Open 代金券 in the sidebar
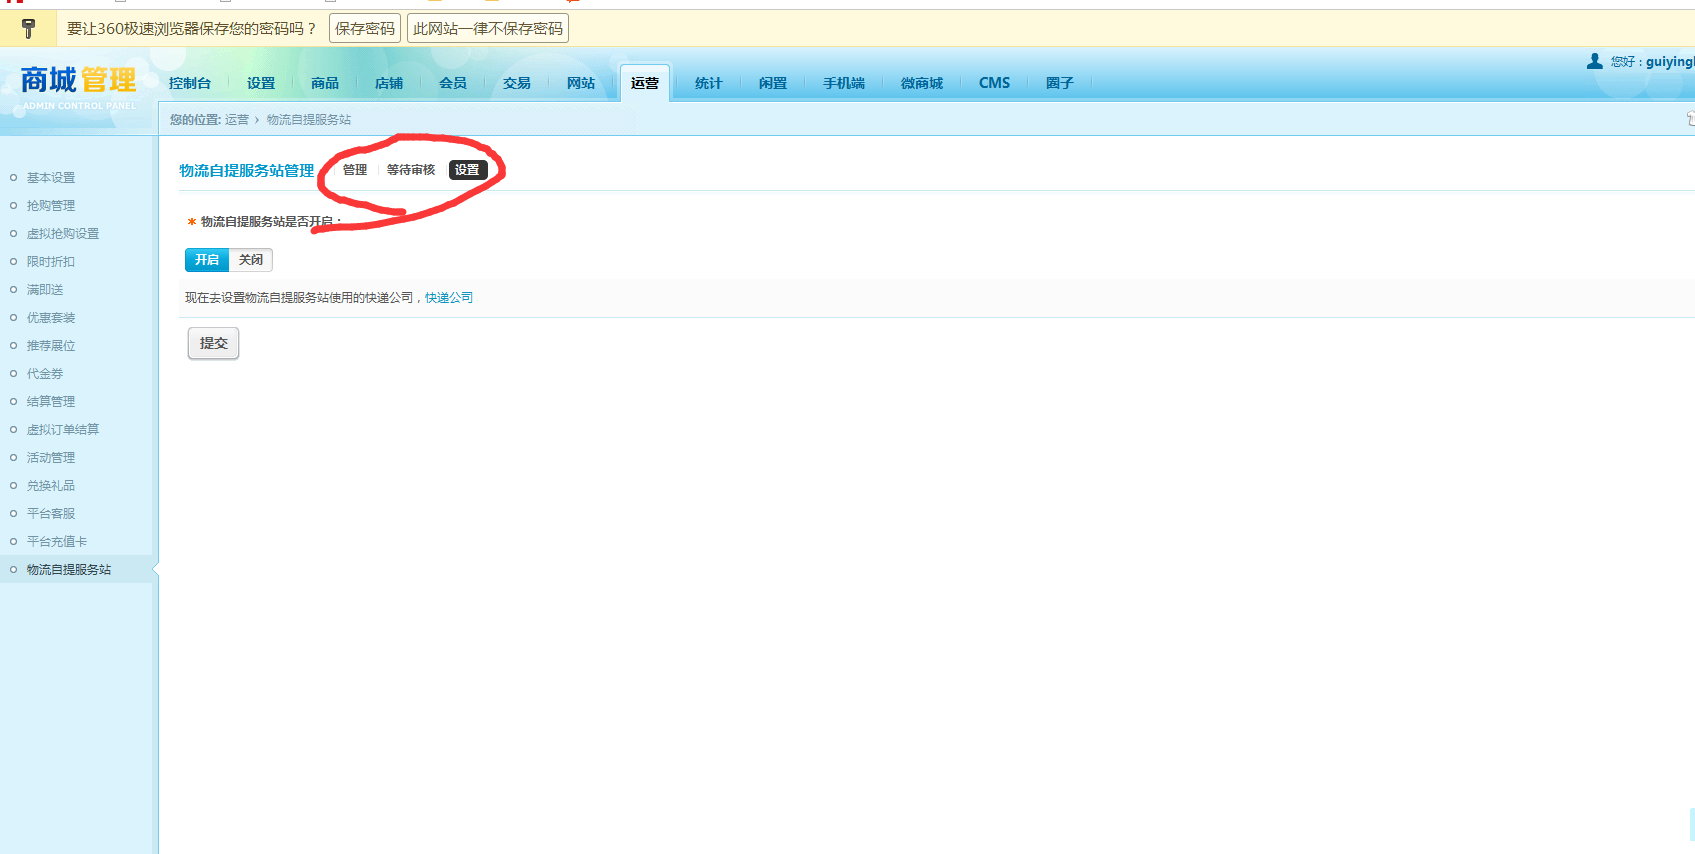The height and width of the screenshot is (854, 1695). (45, 374)
